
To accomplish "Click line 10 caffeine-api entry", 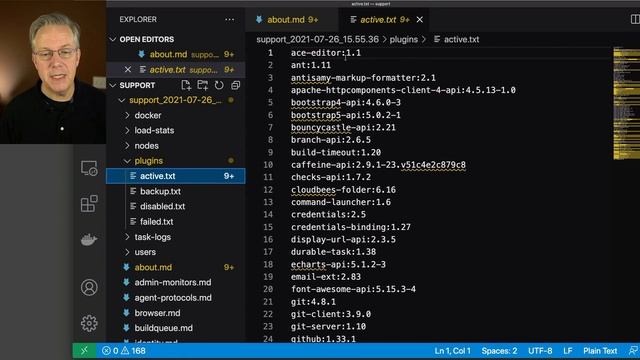I will 378,165.
